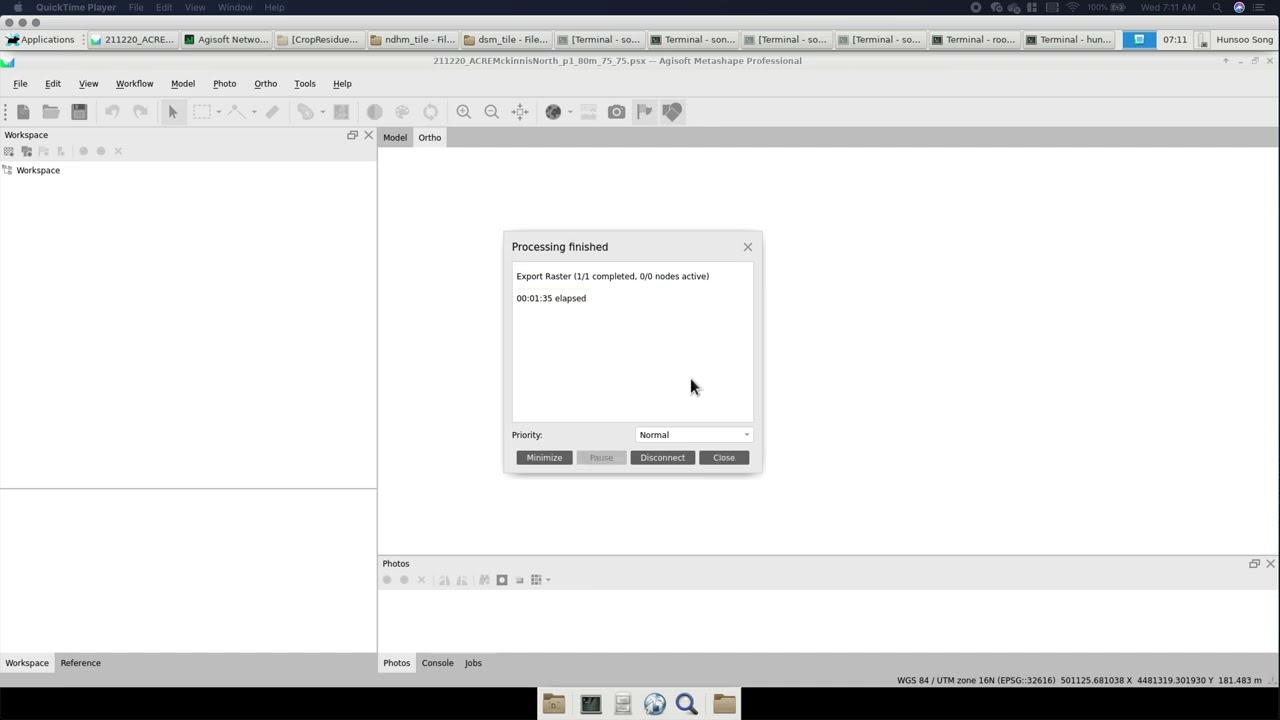Zoom in with the magnifier plus icon
The width and height of the screenshot is (1280, 720).
coord(464,112)
